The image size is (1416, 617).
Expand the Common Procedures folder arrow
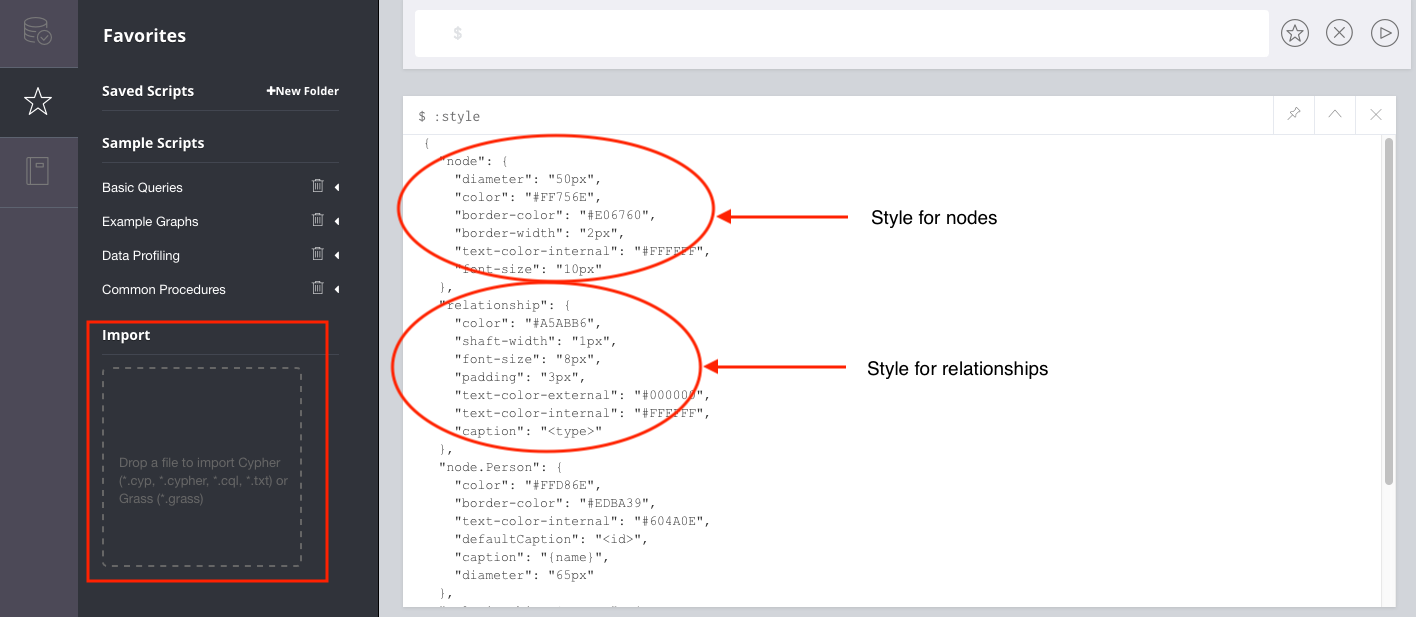[337, 289]
